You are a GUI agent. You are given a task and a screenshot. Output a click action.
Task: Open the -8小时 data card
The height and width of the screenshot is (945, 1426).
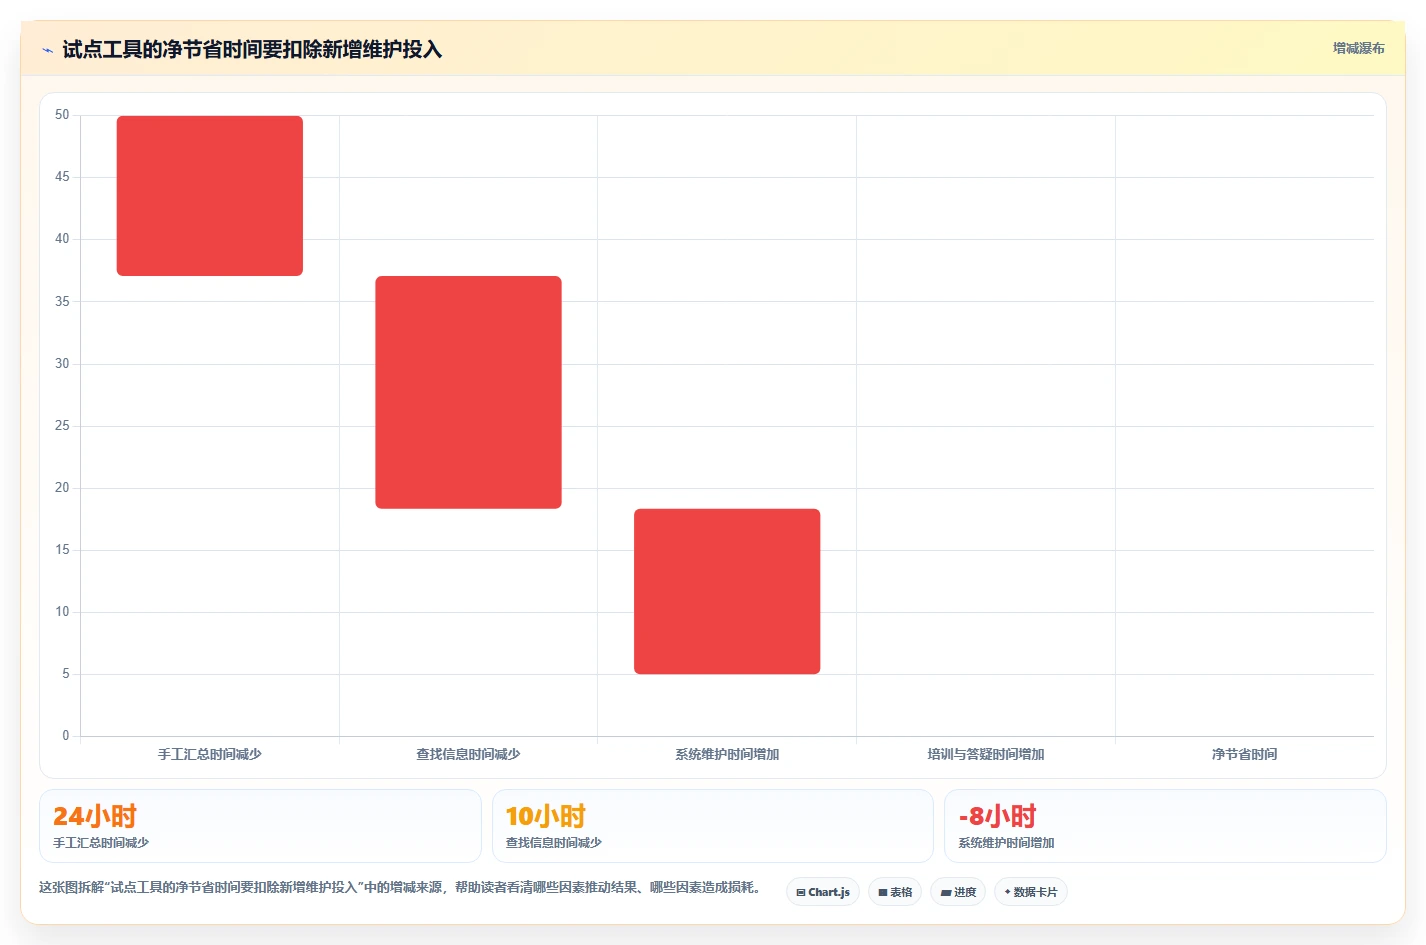pos(1165,826)
